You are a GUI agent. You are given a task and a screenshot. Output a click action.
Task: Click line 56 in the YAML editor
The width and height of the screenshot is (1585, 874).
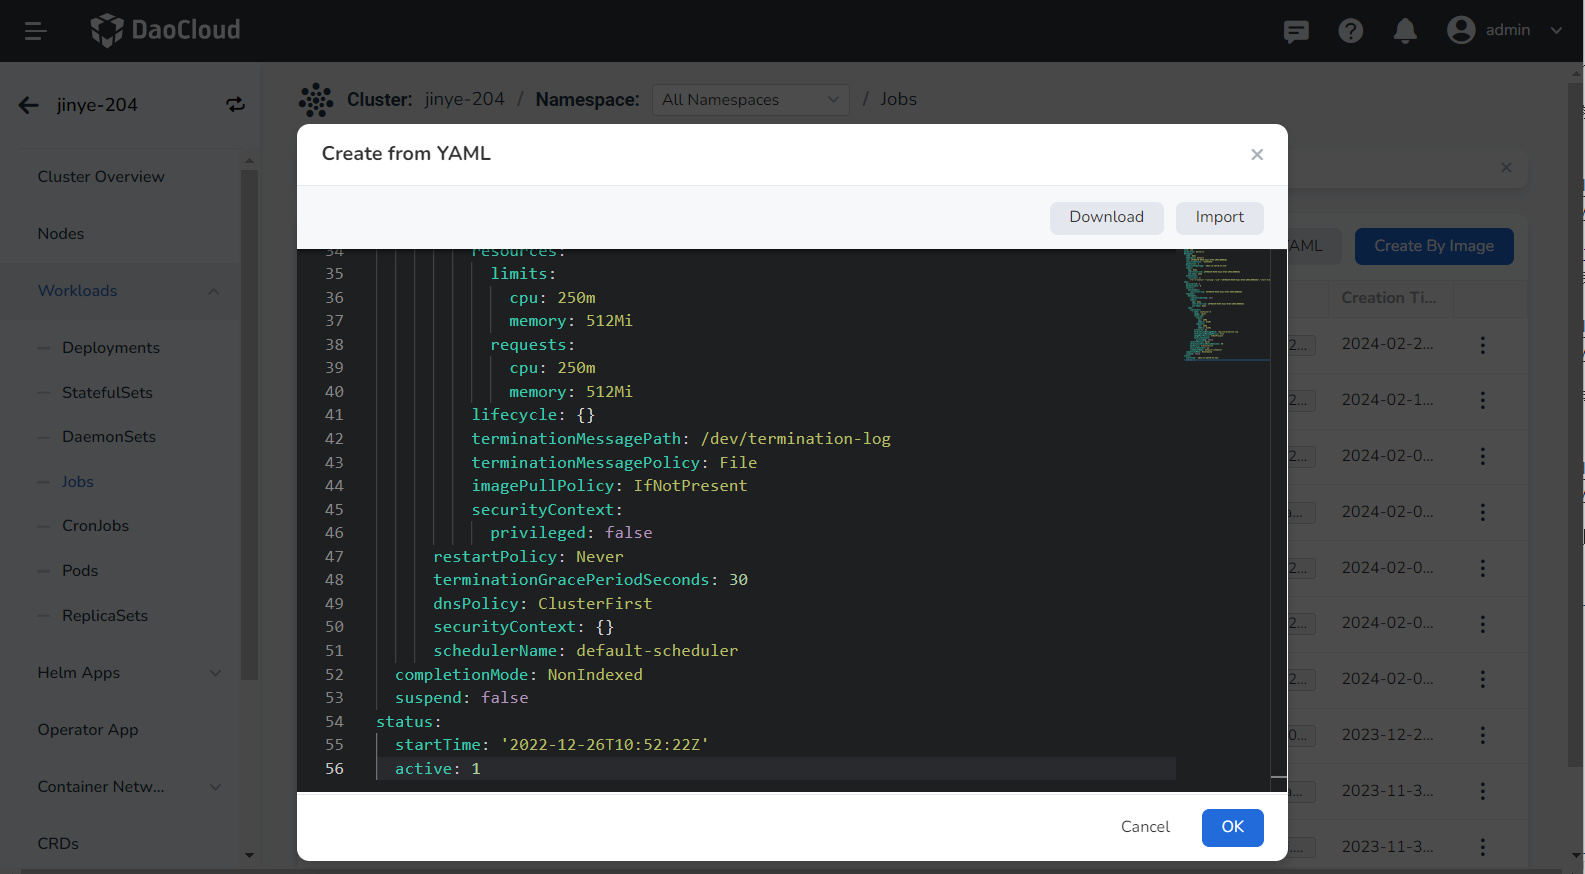[700, 769]
